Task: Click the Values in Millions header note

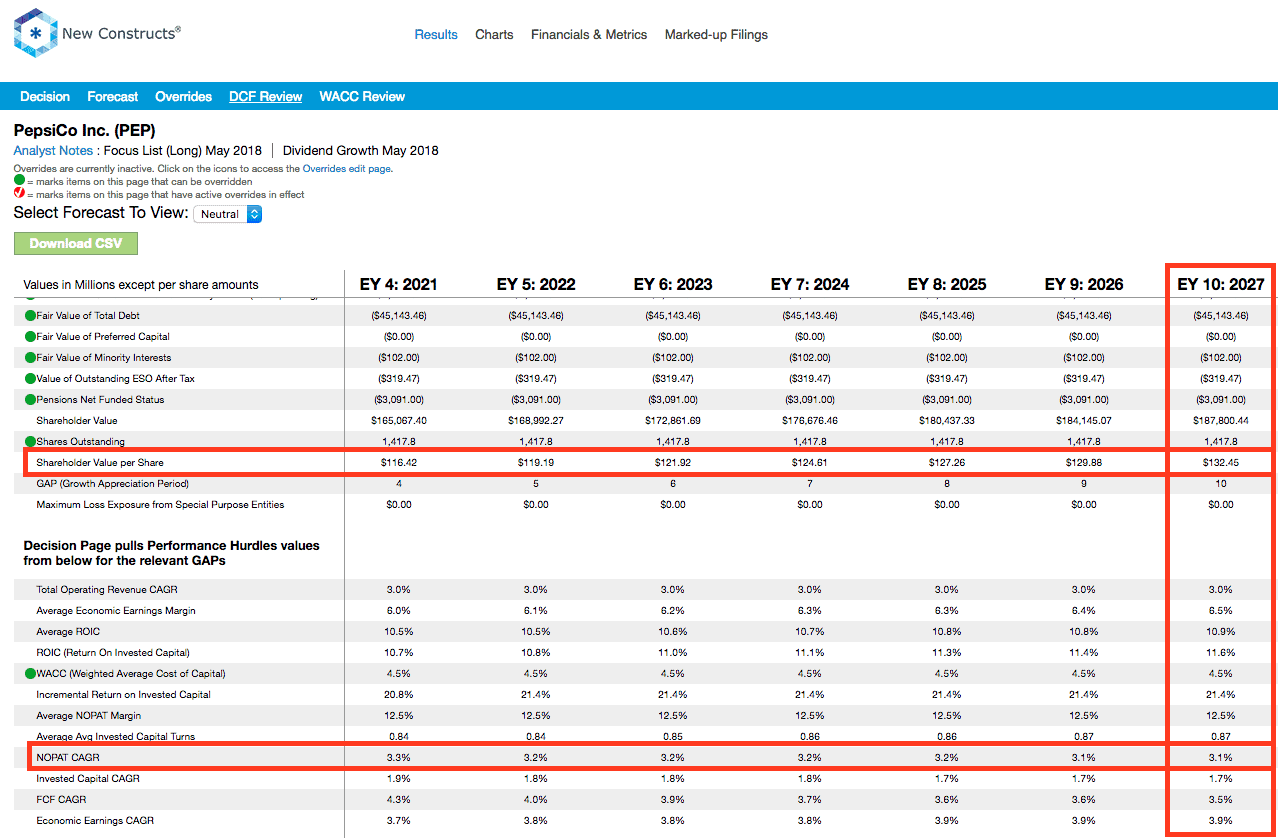Action: 141,284
